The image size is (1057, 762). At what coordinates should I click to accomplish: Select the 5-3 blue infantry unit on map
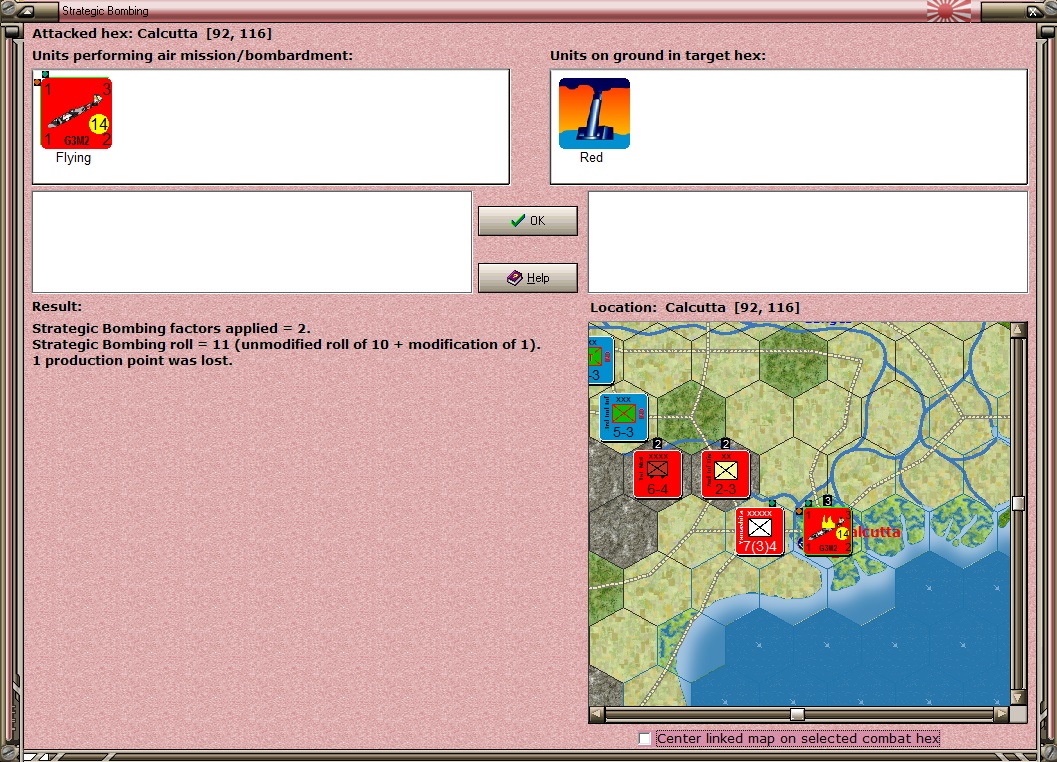624,417
